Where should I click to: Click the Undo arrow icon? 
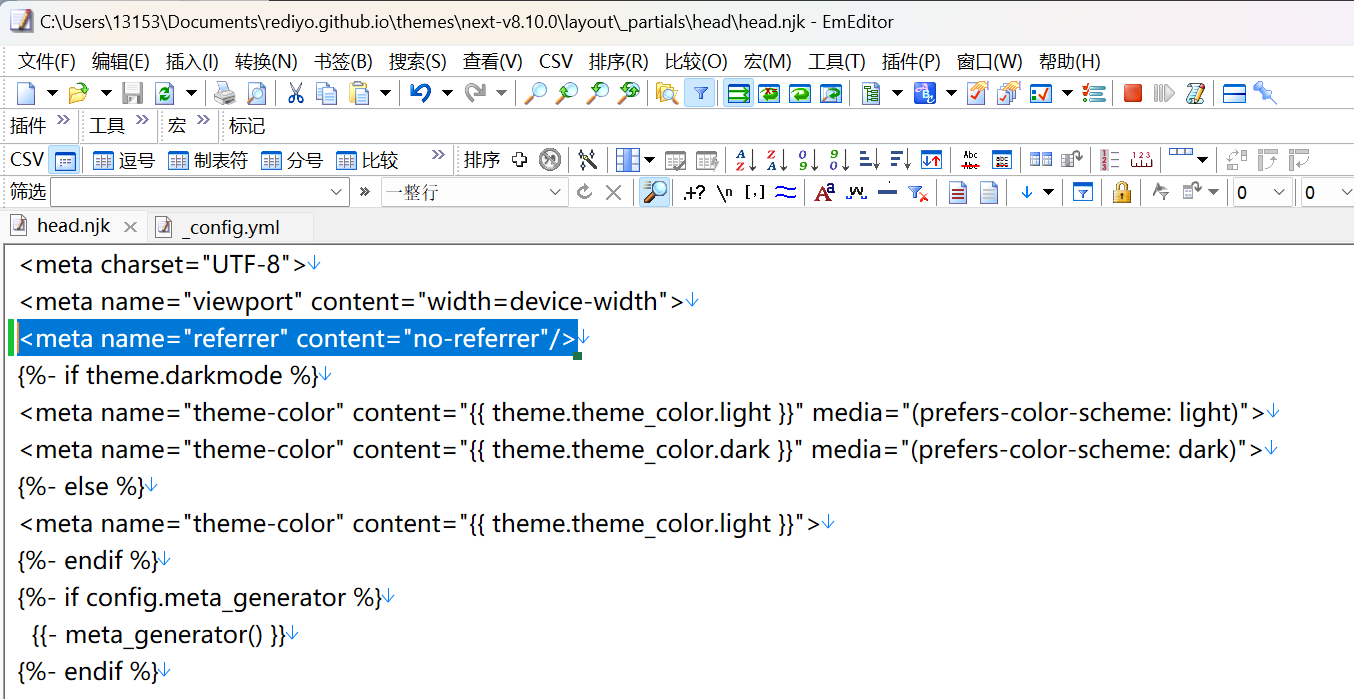(x=420, y=93)
